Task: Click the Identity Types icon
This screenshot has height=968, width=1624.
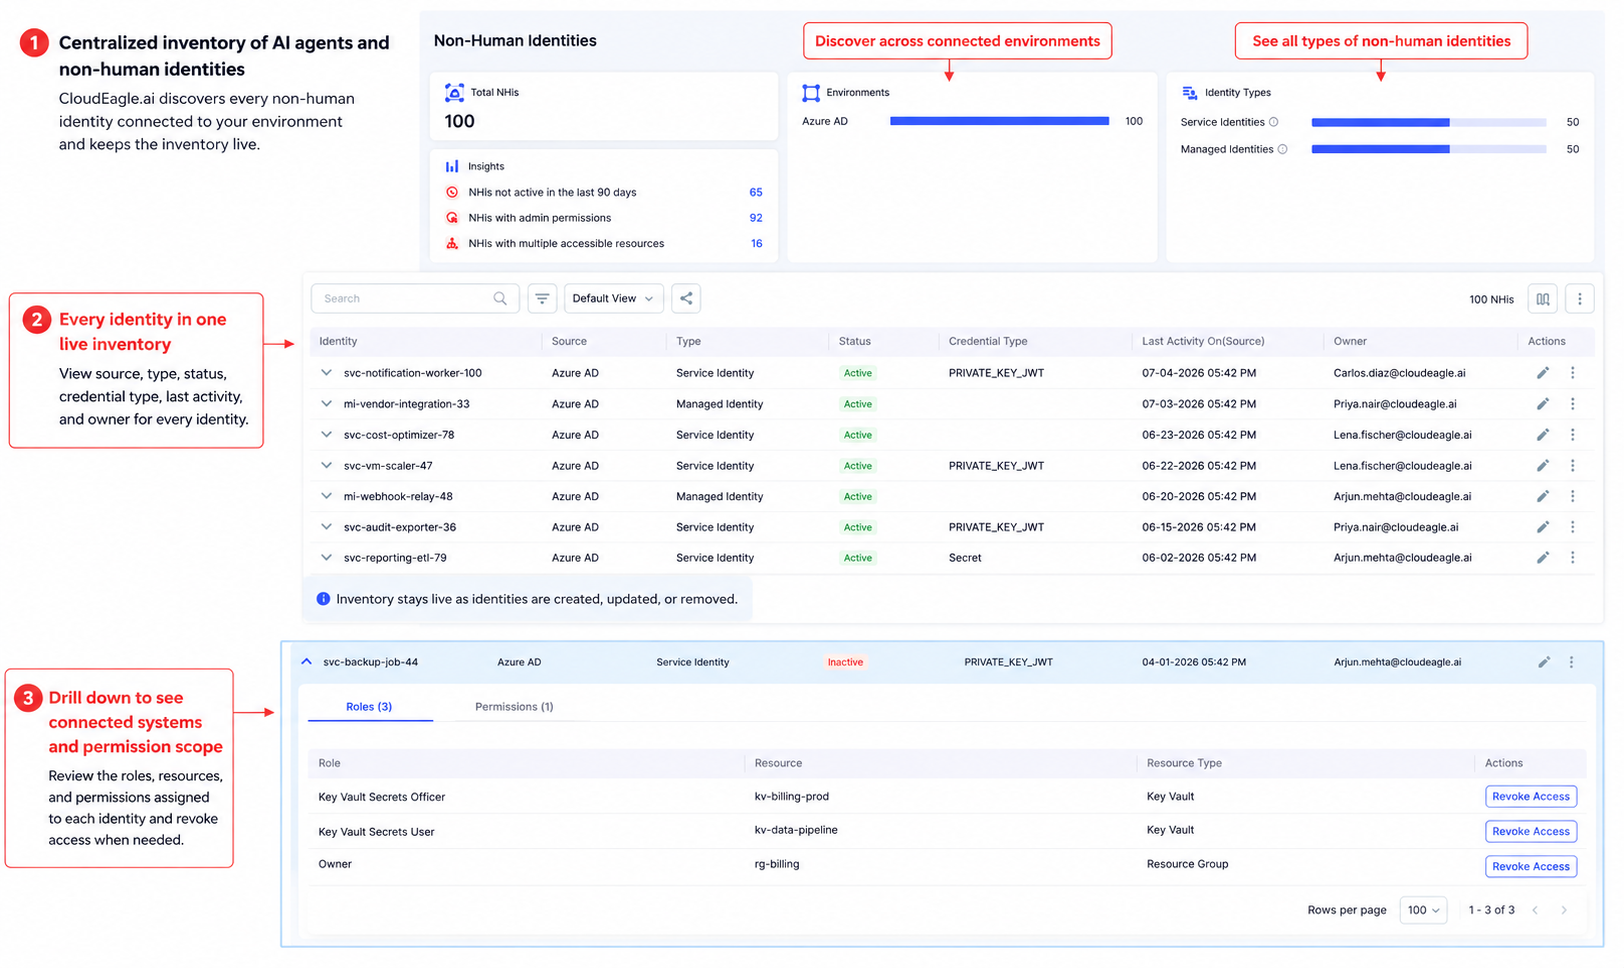Action: (x=1189, y=92)
